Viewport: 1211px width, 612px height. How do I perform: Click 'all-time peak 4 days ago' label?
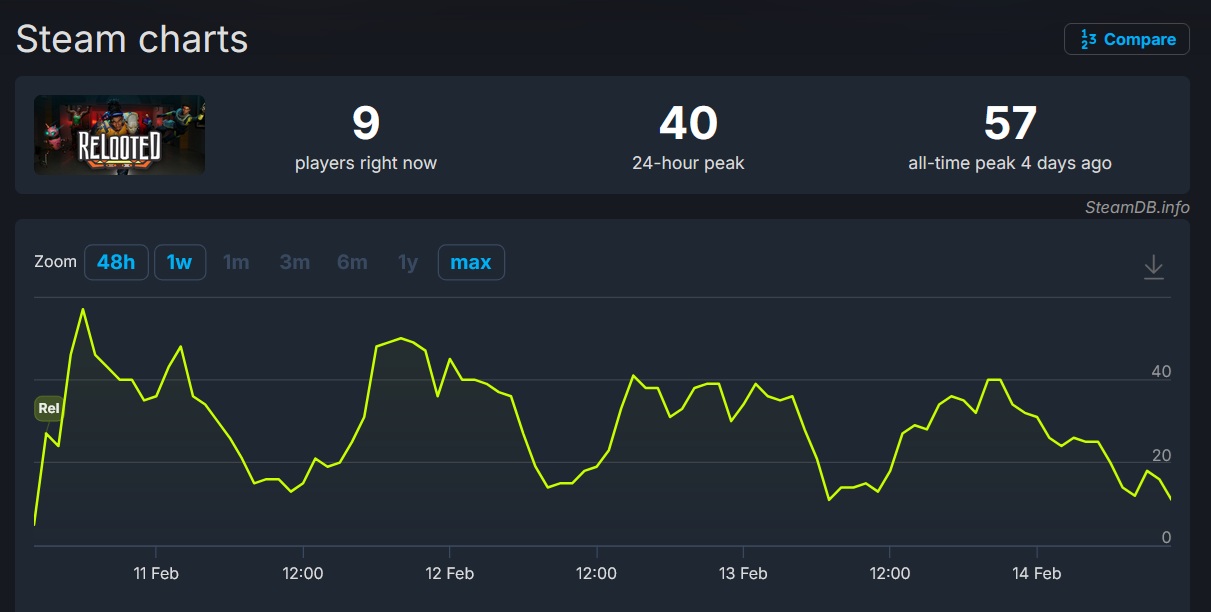(x=1010, y=163)
